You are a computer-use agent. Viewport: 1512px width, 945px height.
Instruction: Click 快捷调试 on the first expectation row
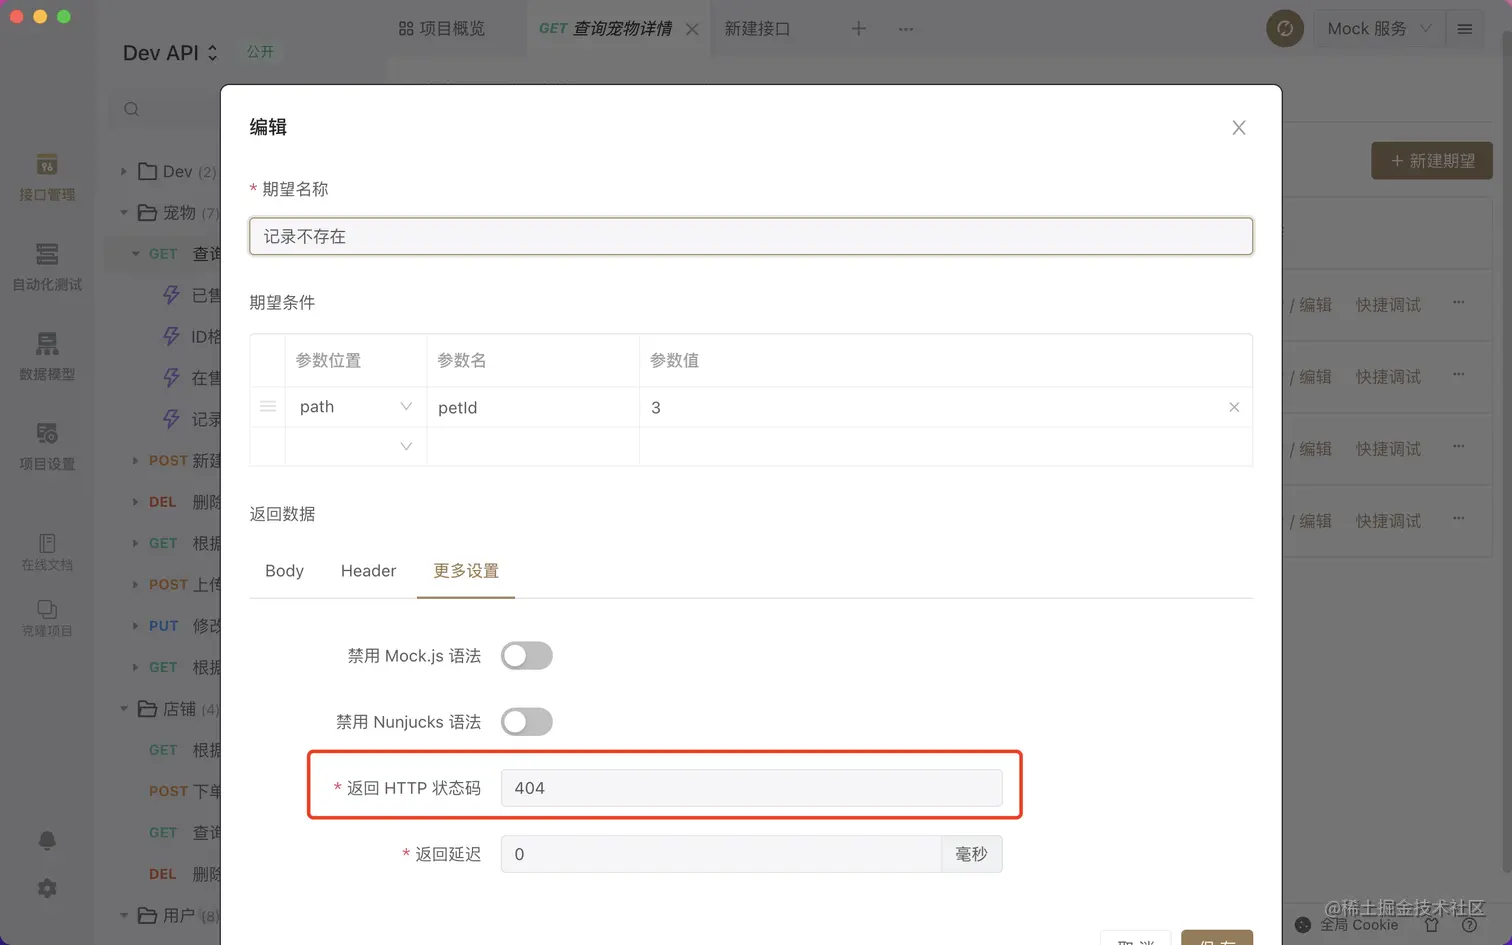pyautogui.click(x=1388, y=305)
